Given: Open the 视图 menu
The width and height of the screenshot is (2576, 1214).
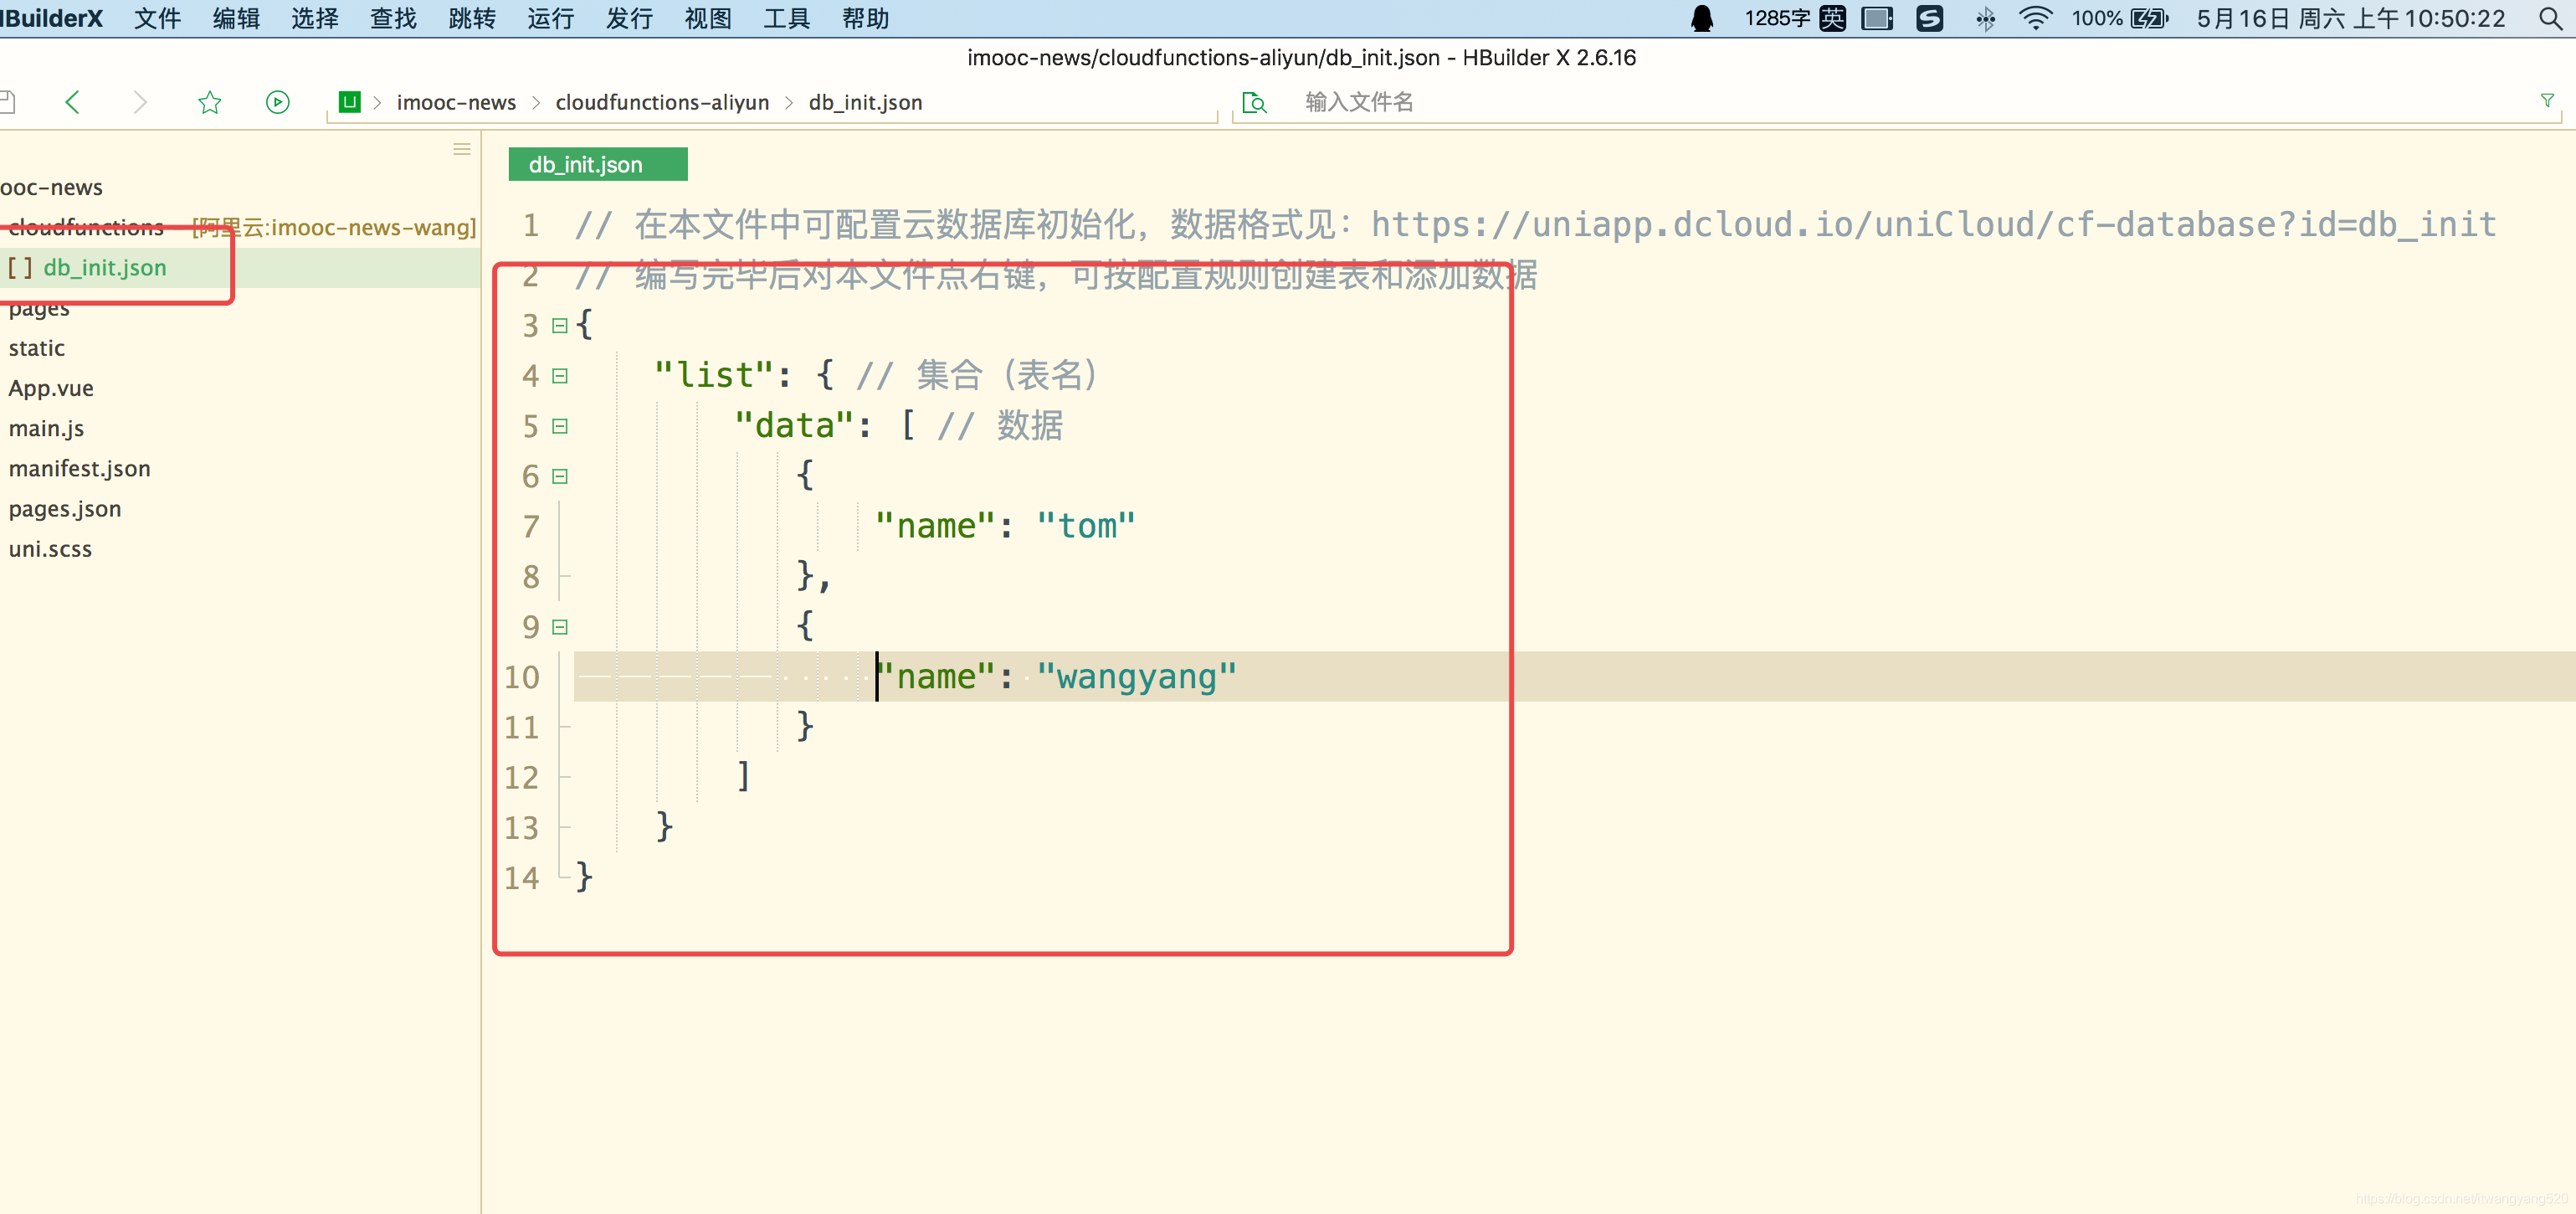Looking at the screenshot, I should click(x=708, y=19).
